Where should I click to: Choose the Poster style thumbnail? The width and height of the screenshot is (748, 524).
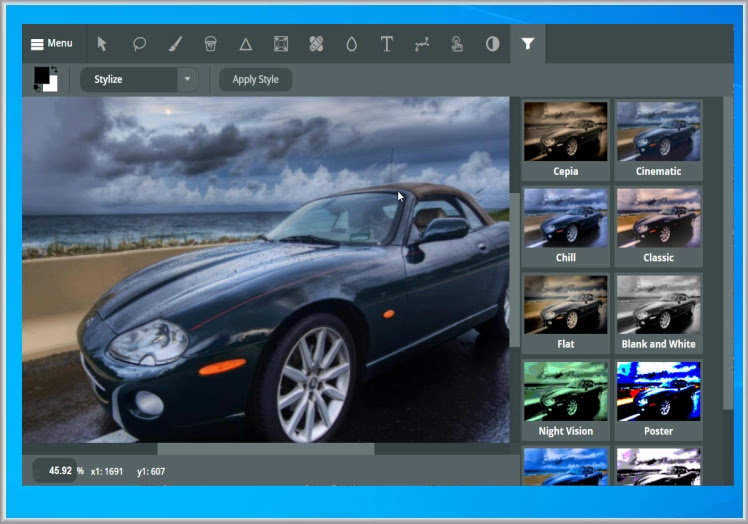click(658, 400)
